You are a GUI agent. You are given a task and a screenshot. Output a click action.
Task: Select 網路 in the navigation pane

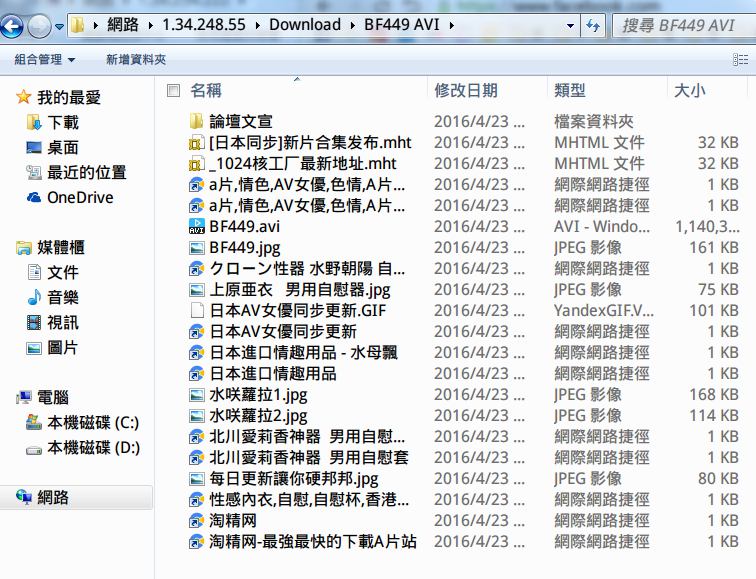point(53,498)
